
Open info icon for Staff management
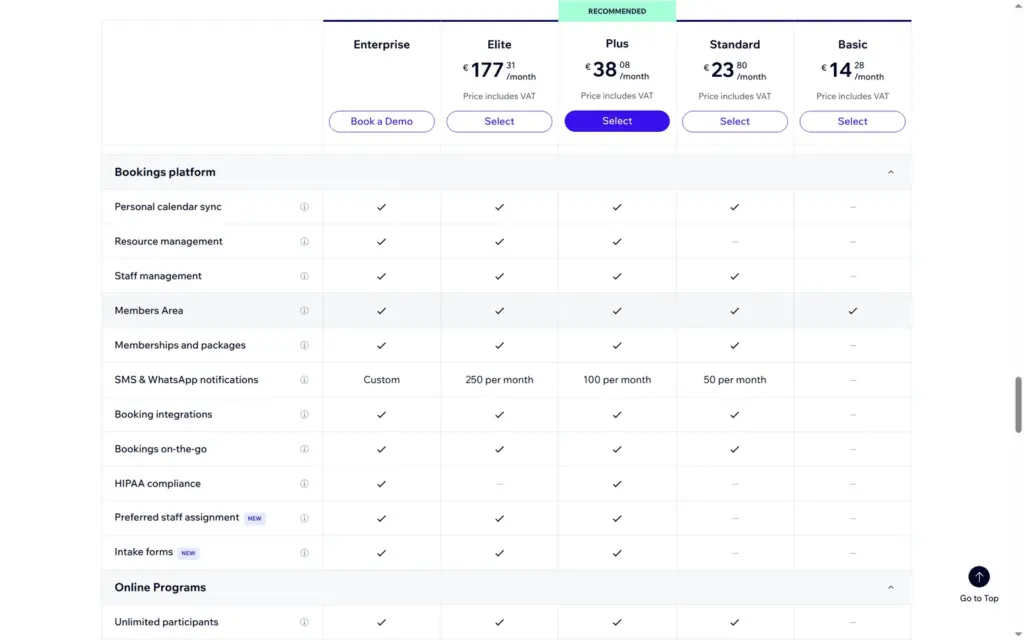pyautogui.click(x=304, y=276)
